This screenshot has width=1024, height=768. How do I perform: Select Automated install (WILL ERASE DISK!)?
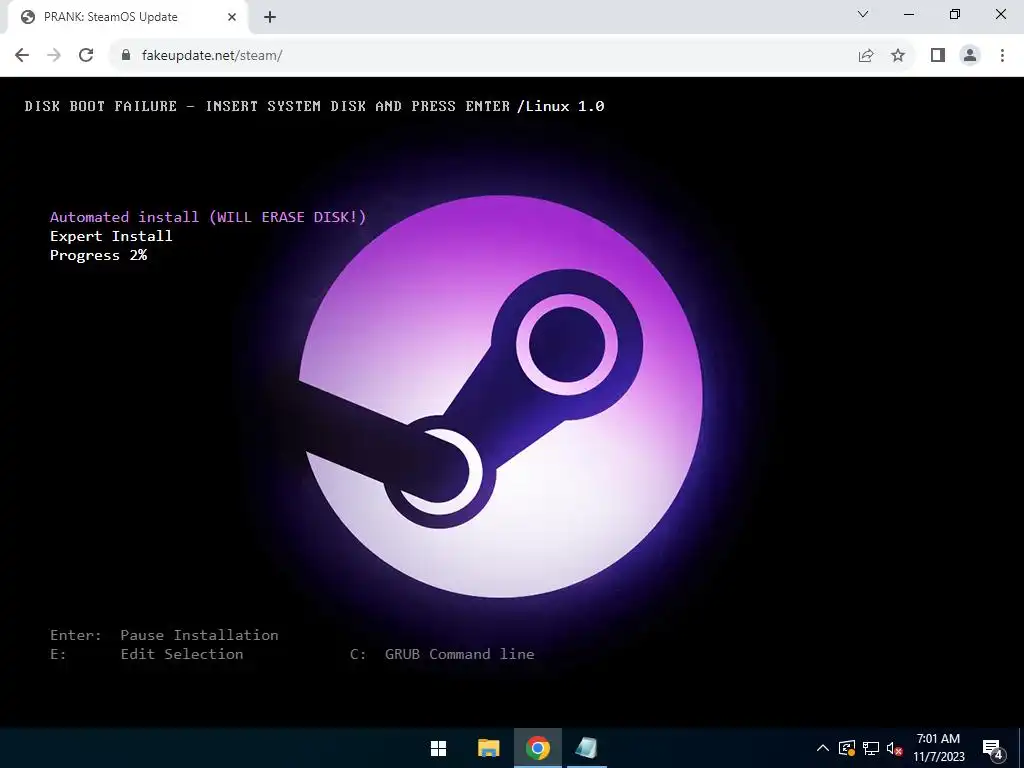pyautogui.click(x=208, y=217)
